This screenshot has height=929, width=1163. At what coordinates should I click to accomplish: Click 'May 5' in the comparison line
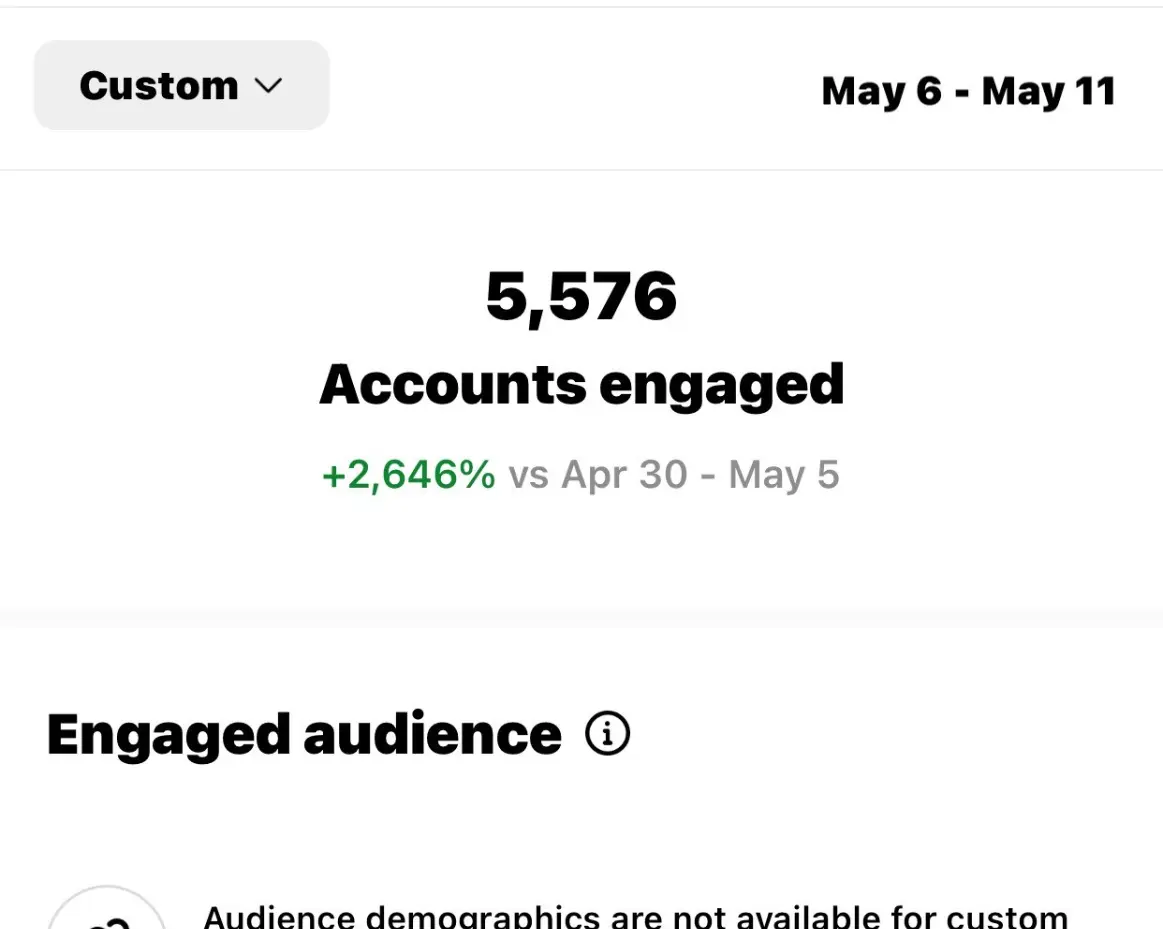[784, 475]
